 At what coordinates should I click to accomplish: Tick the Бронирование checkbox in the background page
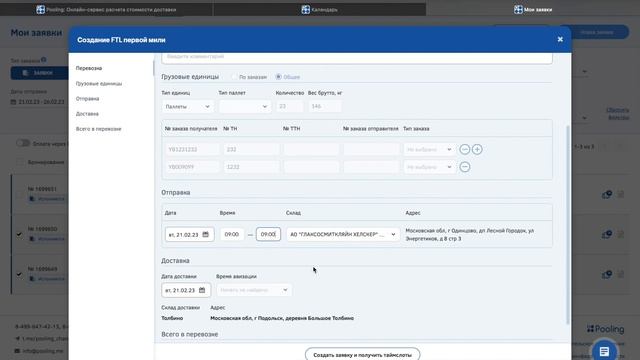click(x=20, y=162)
